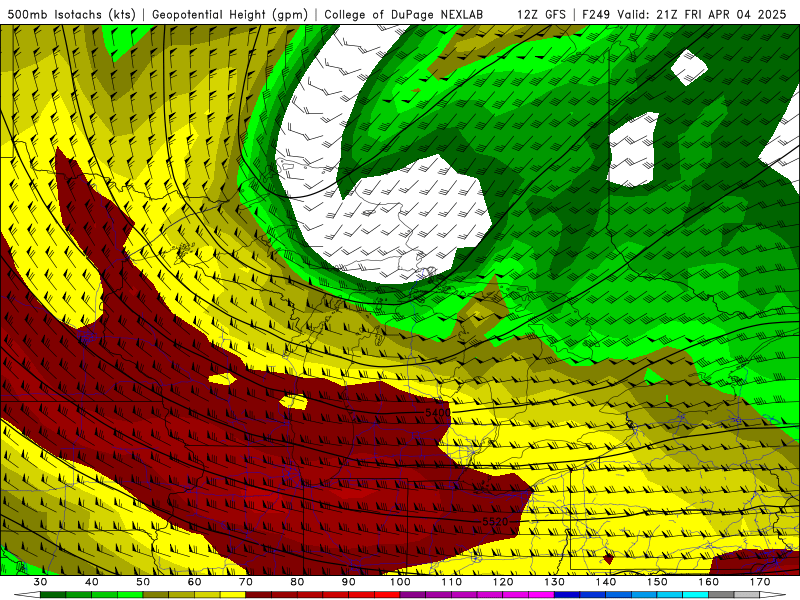
Task: Click the '50' color bar label
Action: pos(143,582)
